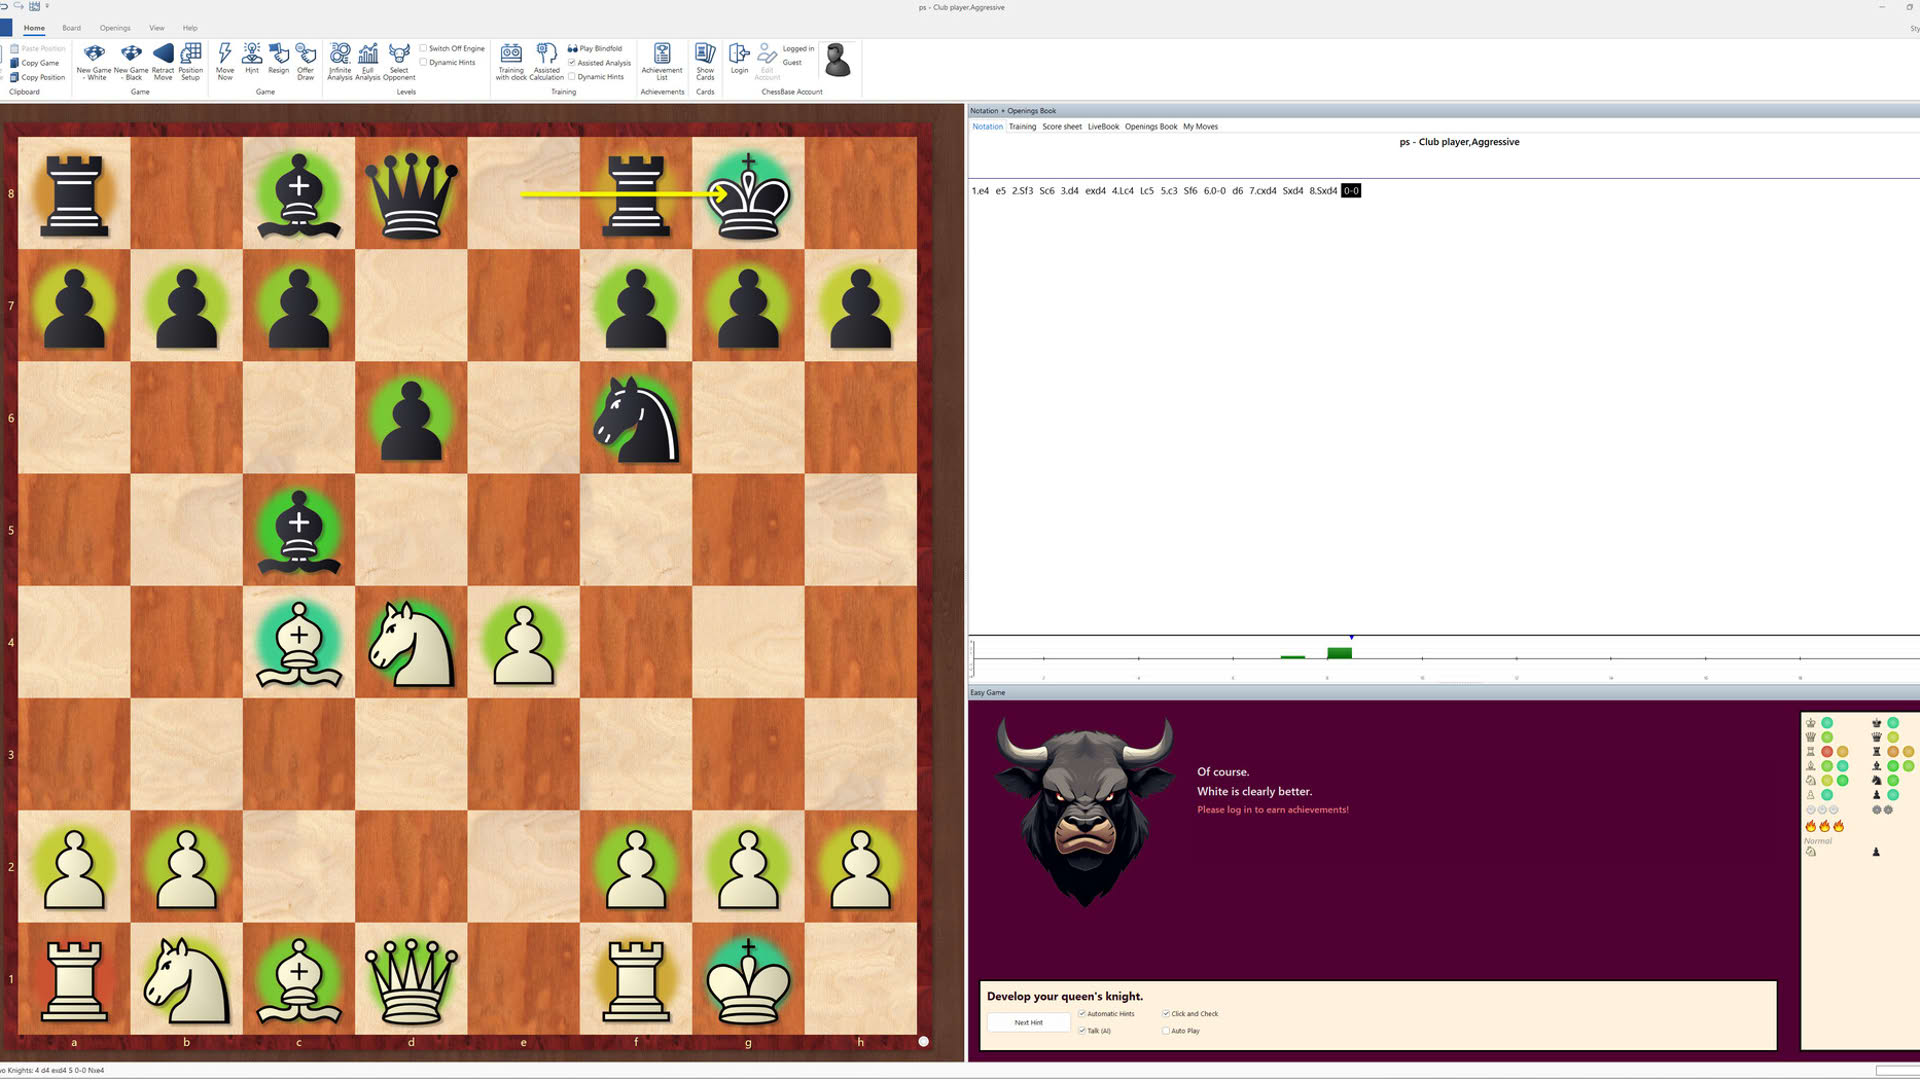
Task: Toggle Dynamic Hints in the Levels group
Action: 424,62
